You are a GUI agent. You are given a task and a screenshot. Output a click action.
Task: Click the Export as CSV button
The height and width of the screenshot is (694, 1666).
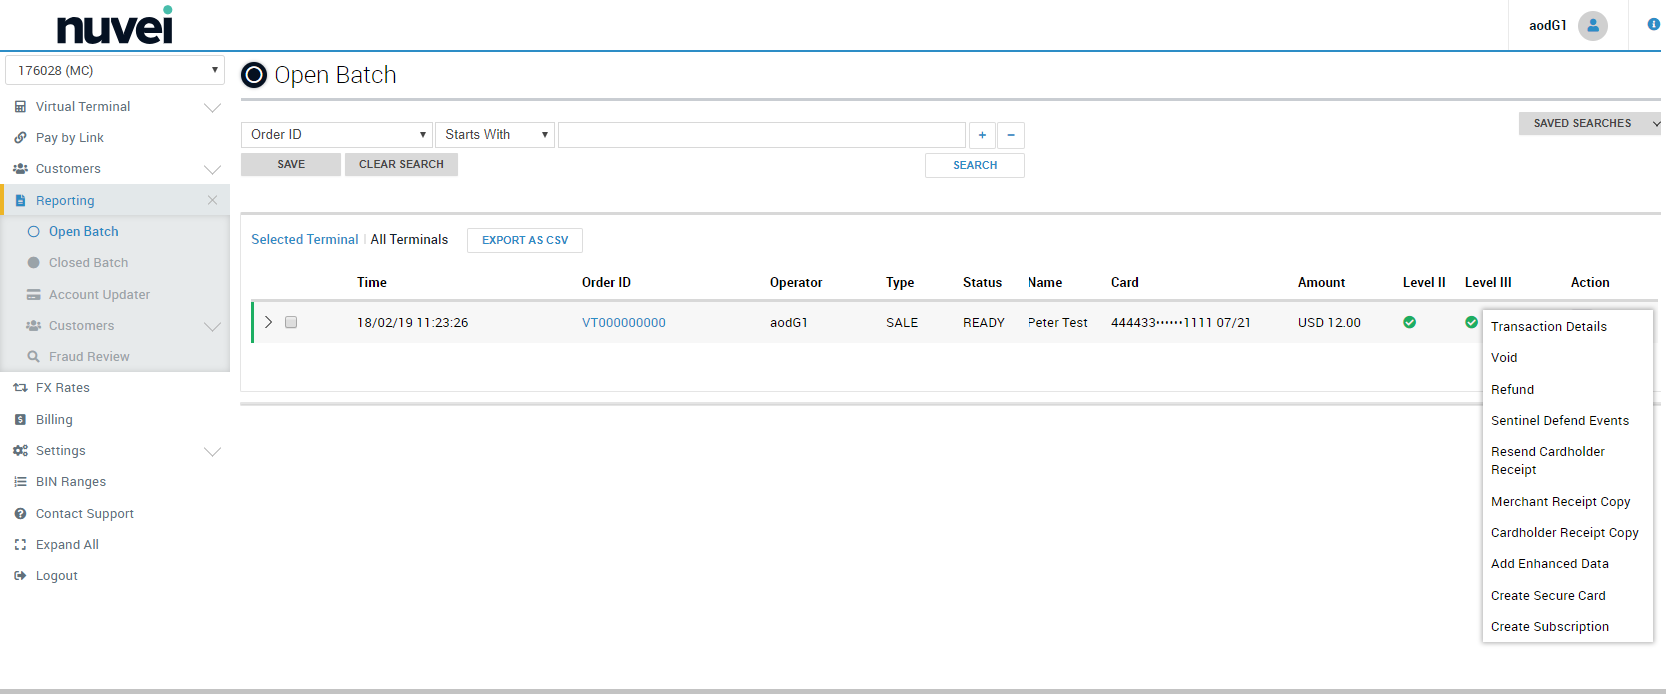click(x=524, y=240)
